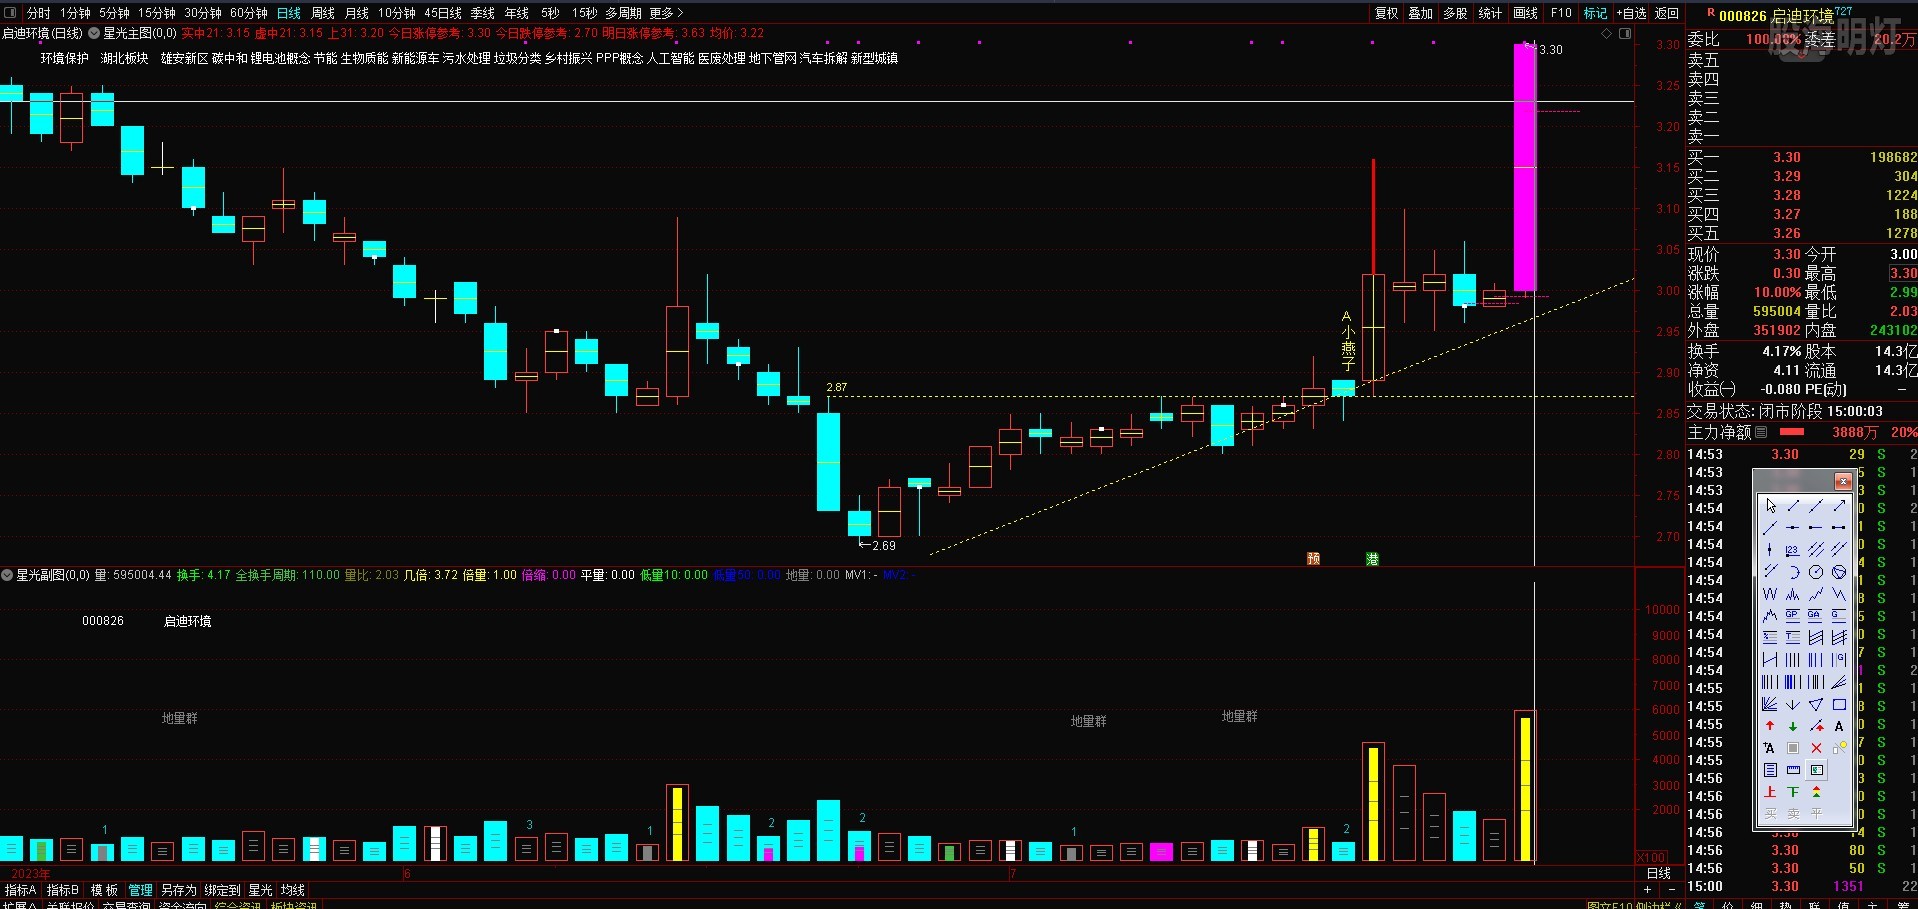Select the arc drawing tool

pyautogui.click(x=1793, y=572)
